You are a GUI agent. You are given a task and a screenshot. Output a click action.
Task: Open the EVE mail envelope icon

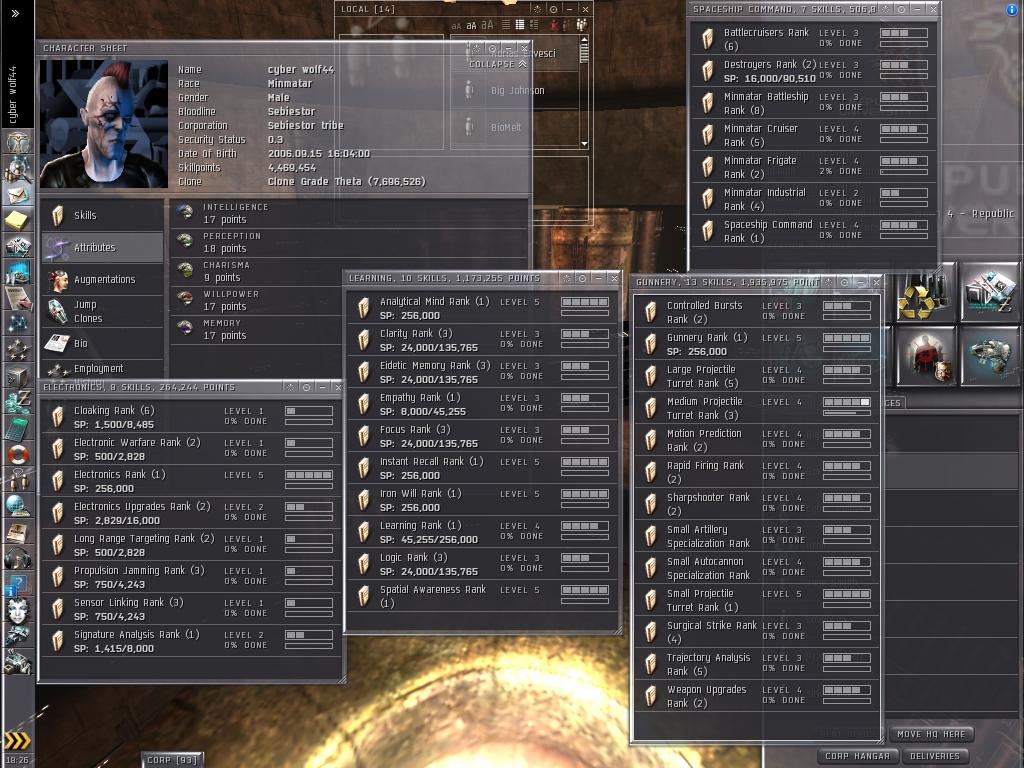18,195
